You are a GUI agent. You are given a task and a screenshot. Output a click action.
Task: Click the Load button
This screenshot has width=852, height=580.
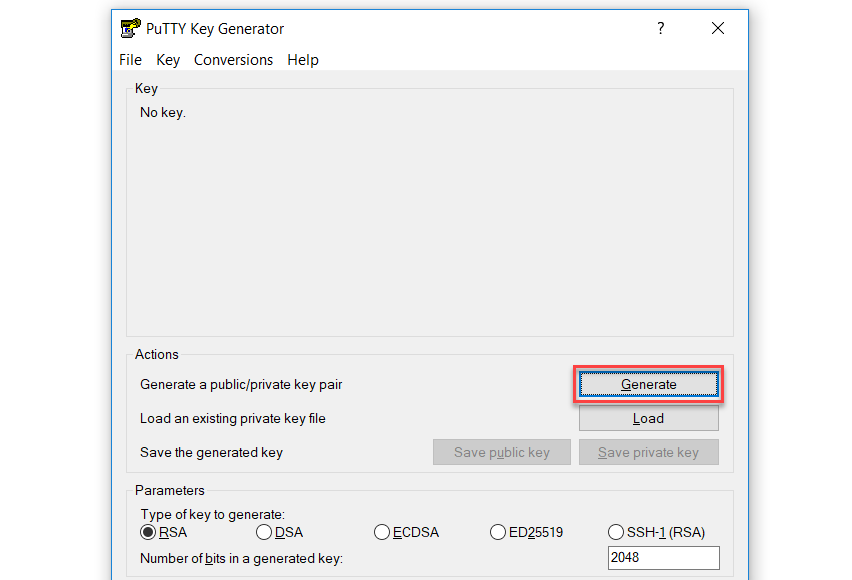(648, 418)
